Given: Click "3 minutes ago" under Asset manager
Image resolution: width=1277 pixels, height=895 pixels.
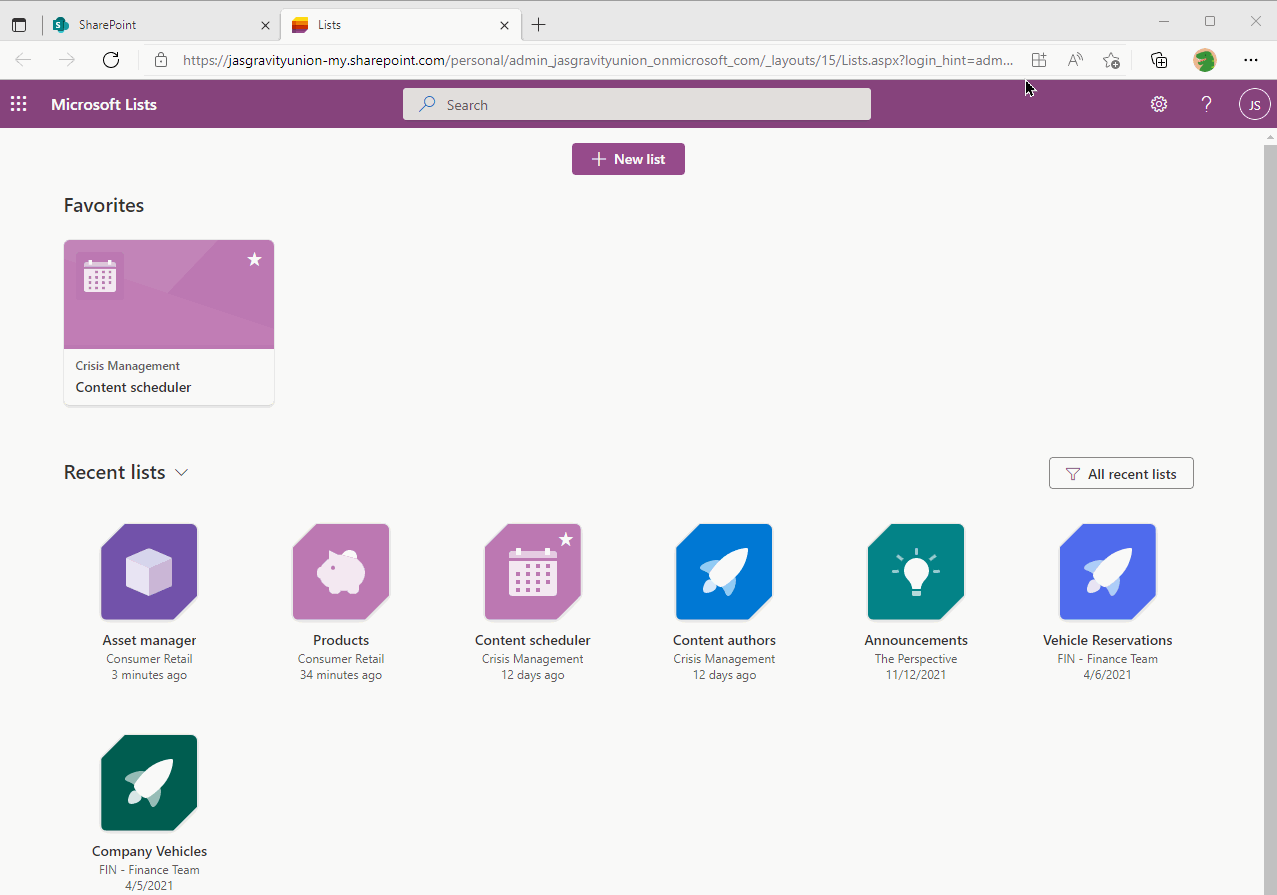Looking at the screenshot, I should 149,675.
